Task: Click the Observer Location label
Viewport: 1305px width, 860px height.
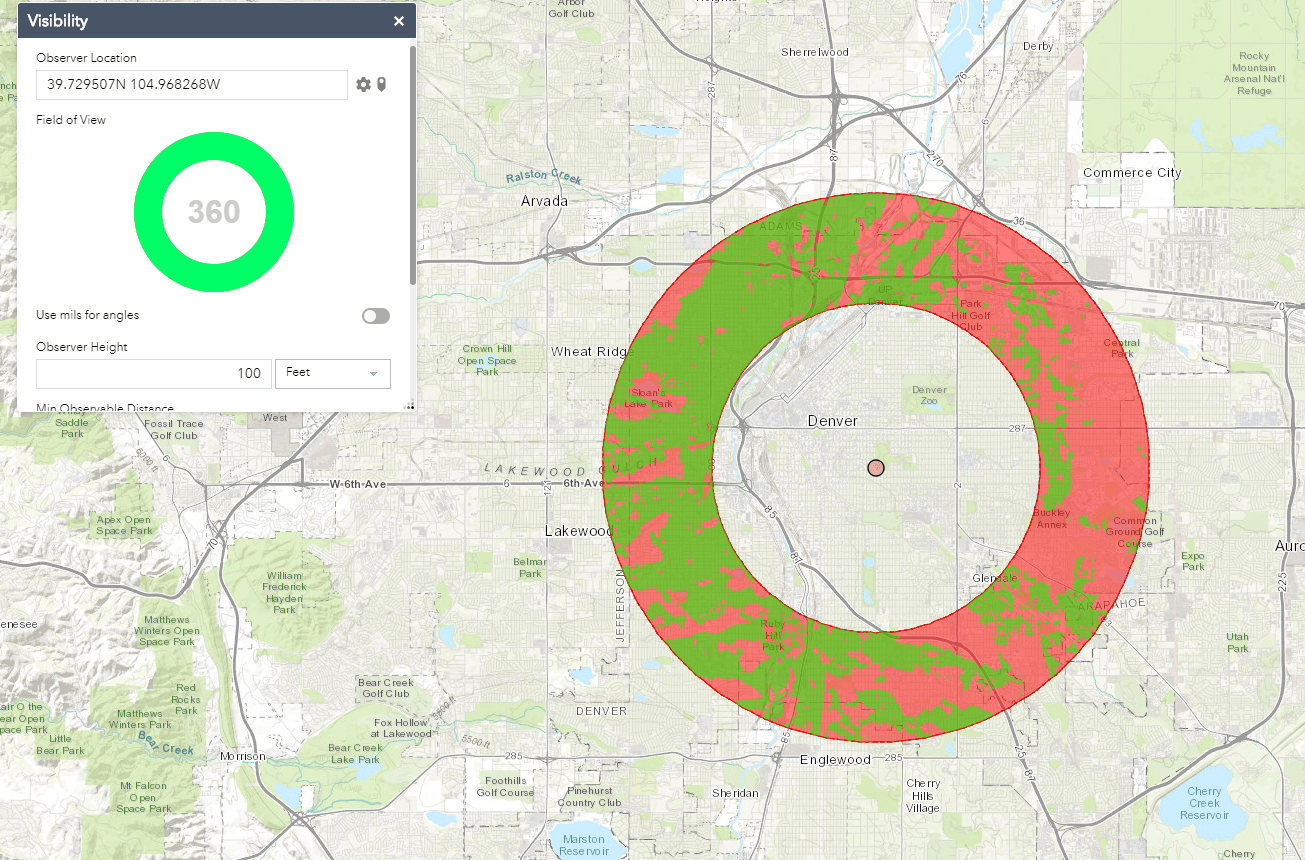Action: 86,58
